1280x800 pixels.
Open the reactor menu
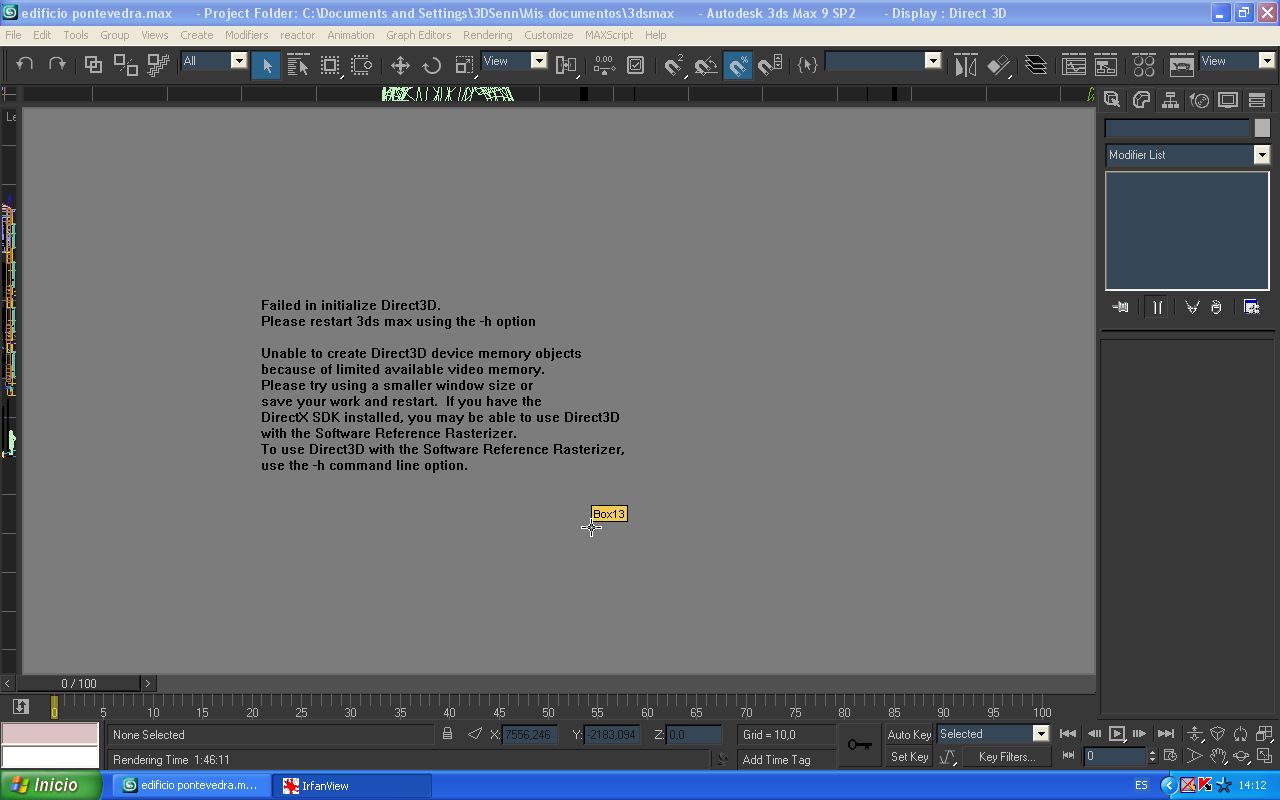297,35
